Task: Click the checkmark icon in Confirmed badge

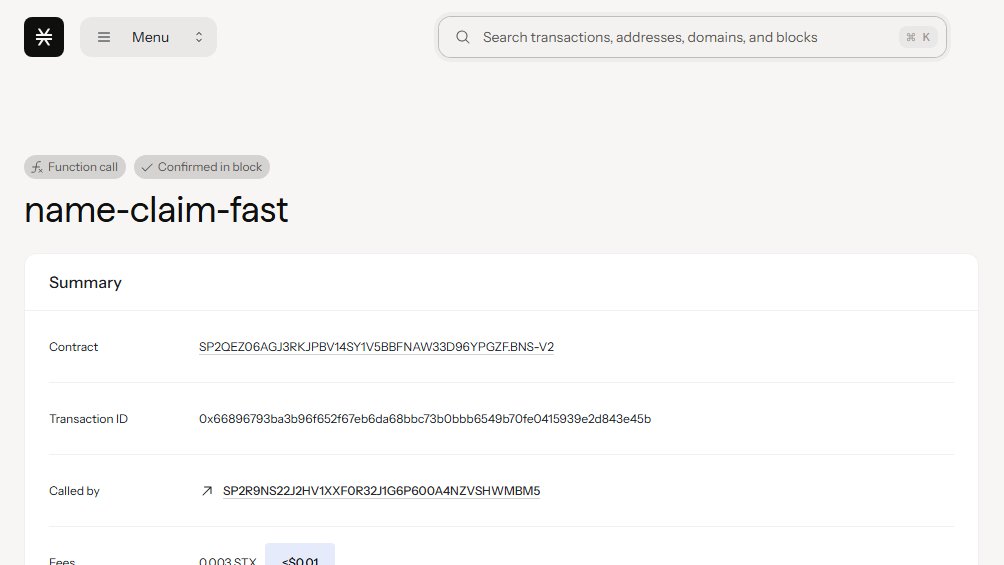Action: pos(147,167)
